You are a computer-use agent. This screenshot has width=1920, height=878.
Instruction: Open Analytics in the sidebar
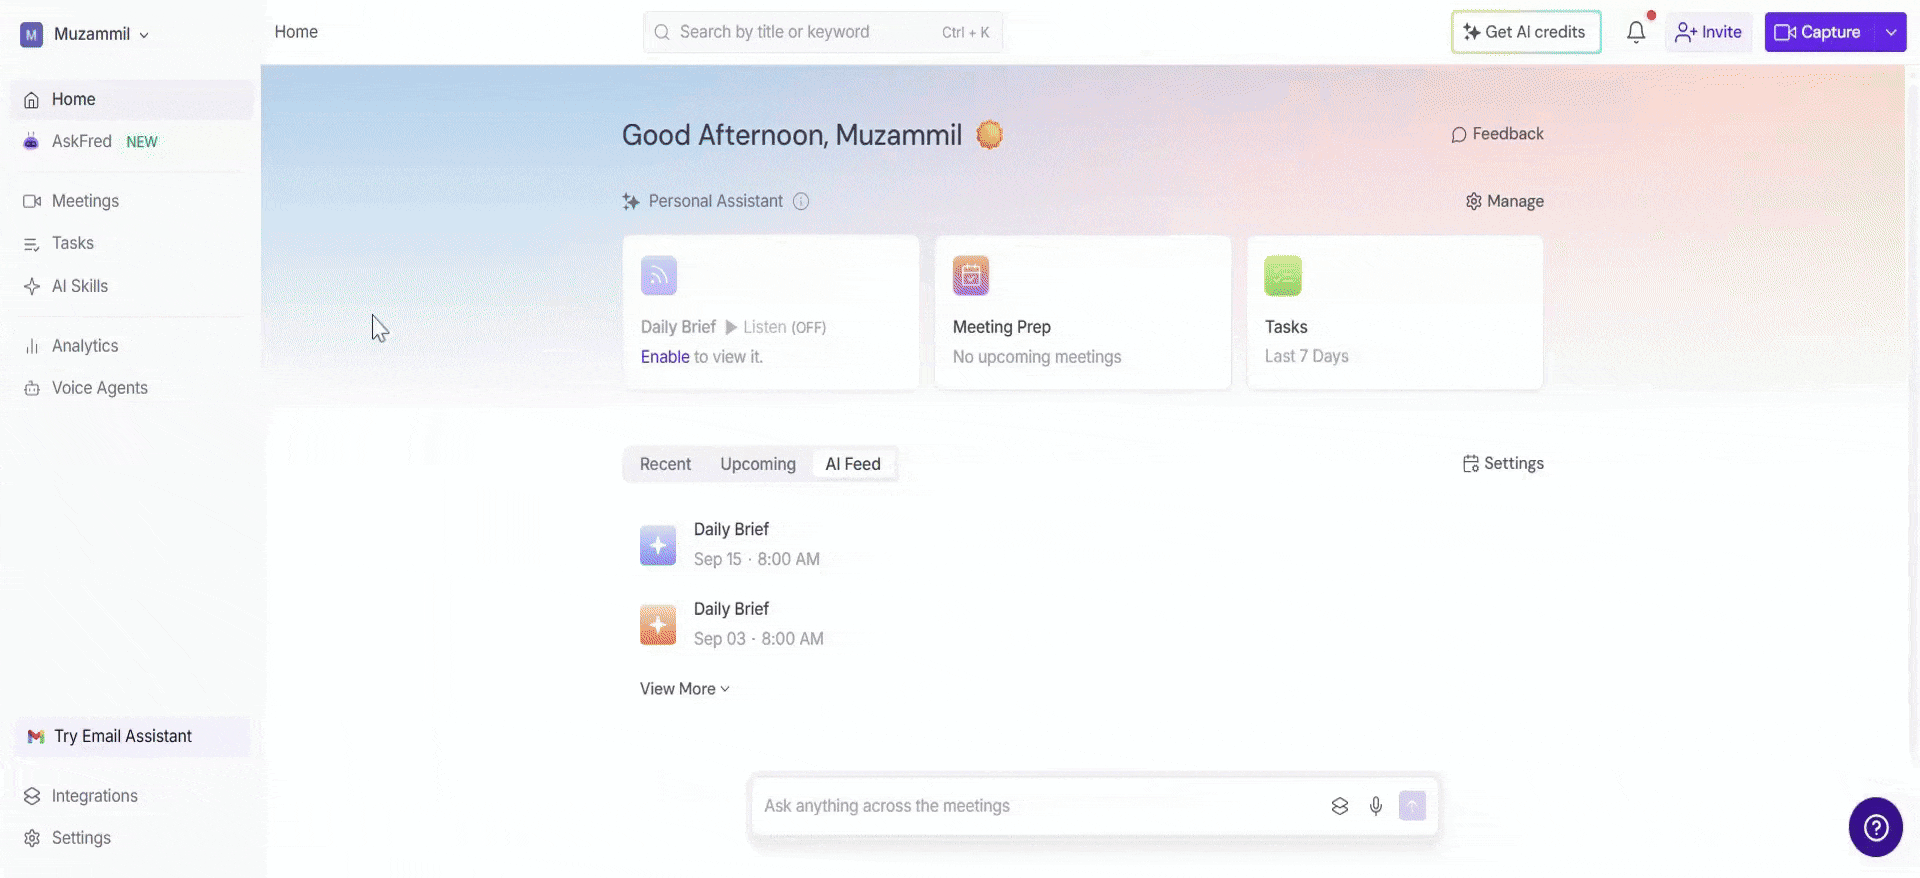pyautogui.click(x=132, y=346)
